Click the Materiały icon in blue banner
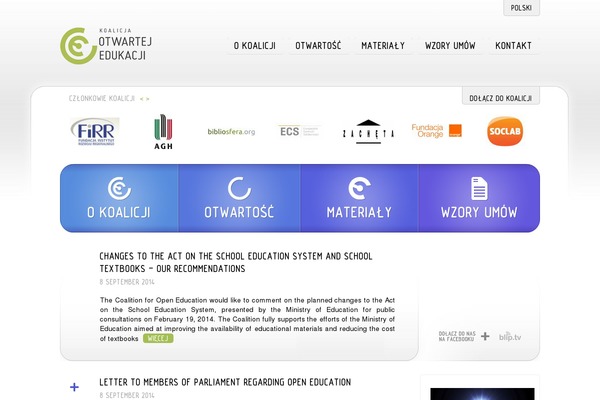 (x=359, y=188)
